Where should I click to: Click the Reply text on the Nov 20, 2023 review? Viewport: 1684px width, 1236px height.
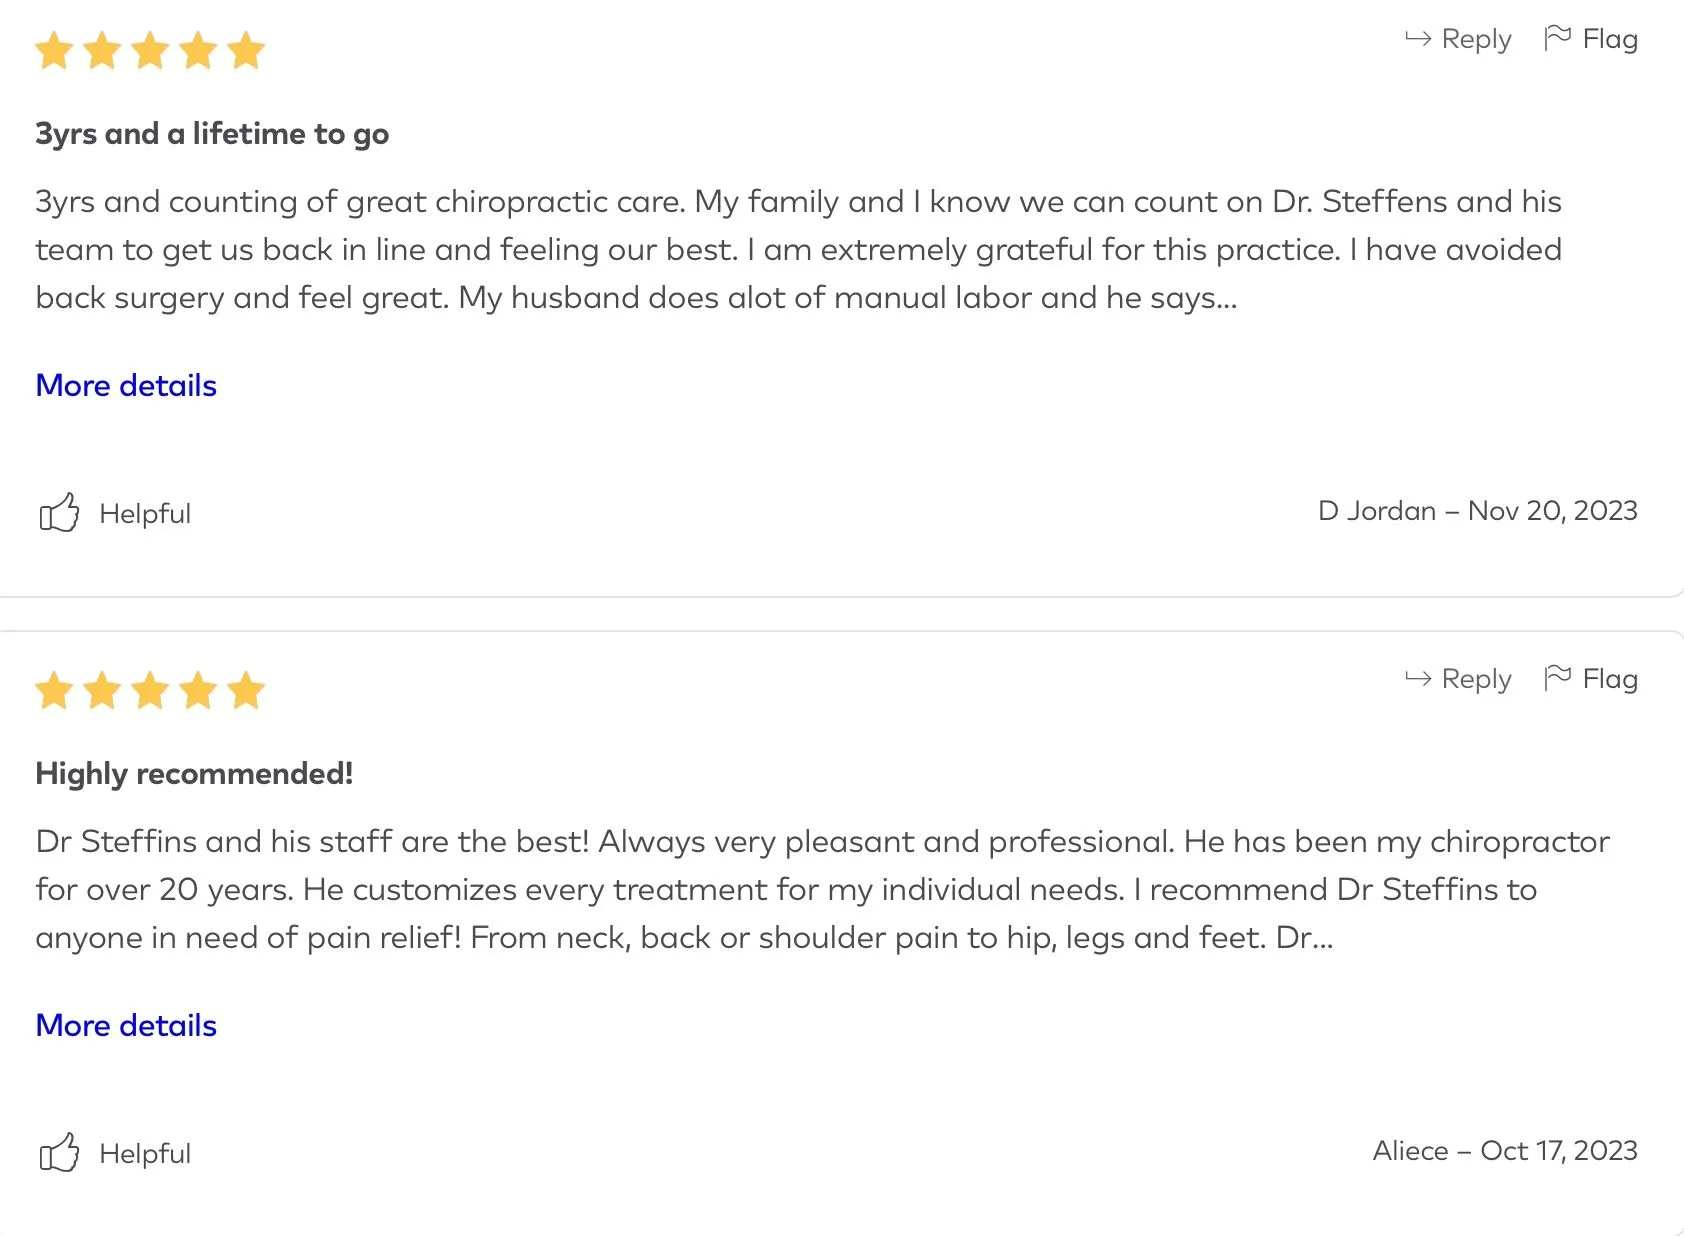(x=1476, y=39)
